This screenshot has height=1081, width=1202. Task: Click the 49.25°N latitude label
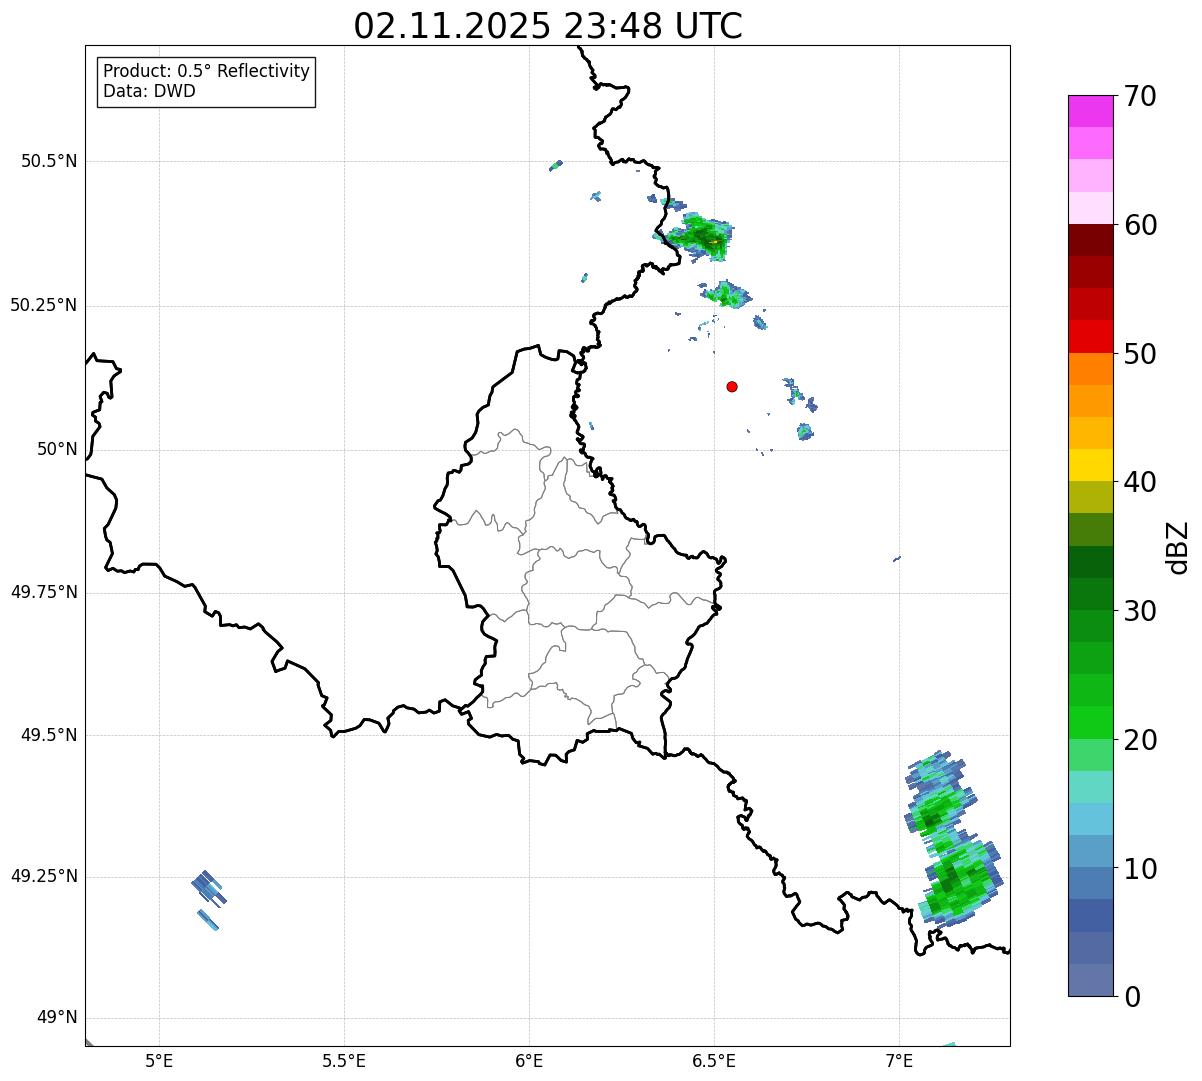pyautogui.click(x=43, y=876)
